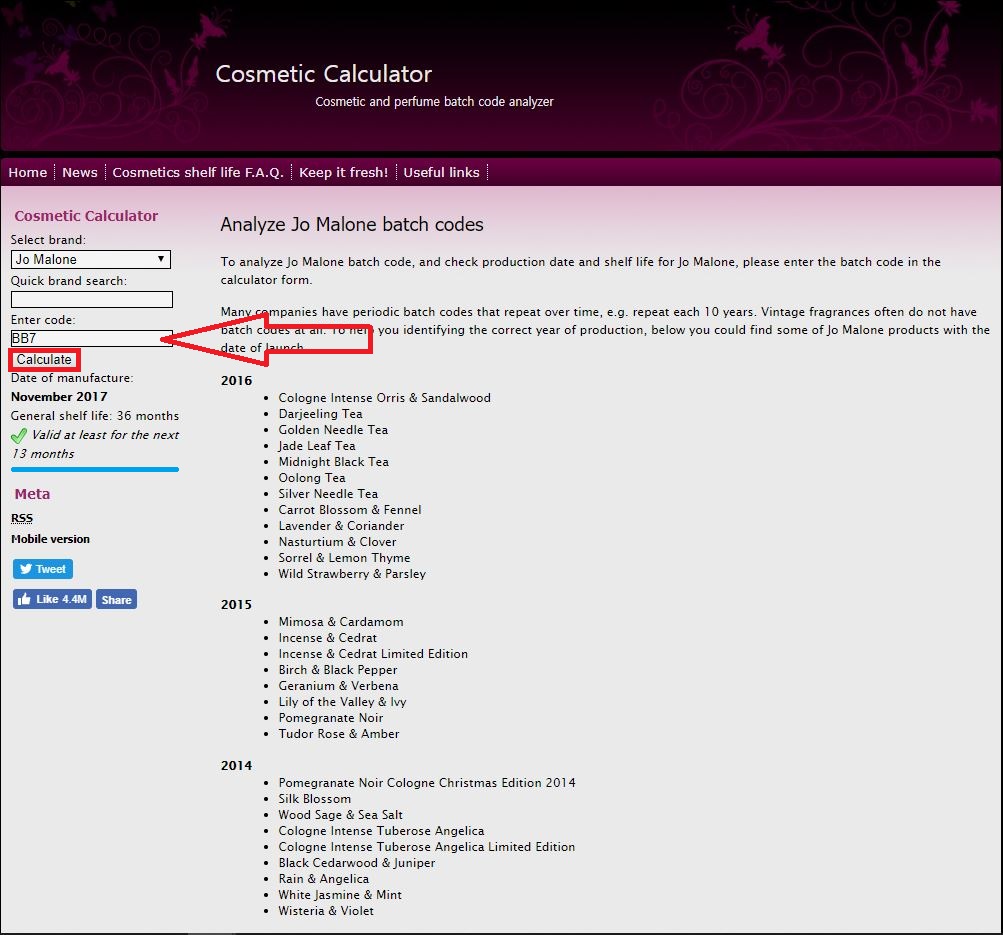Open the Keep it fresh! page
The width and height of the screenshot is (1003, 935).
[344, 173]
